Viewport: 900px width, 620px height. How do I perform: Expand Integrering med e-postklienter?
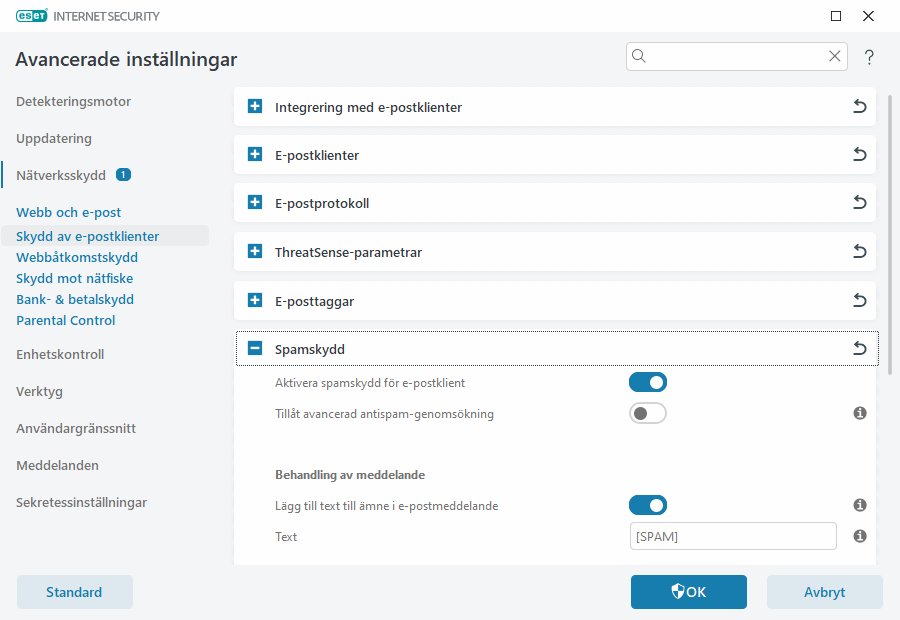coord(254,106)
